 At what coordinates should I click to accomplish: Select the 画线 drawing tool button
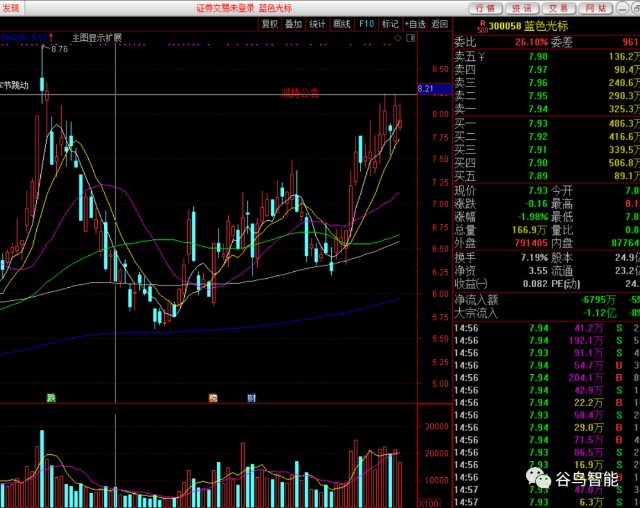tap(342, 24)
